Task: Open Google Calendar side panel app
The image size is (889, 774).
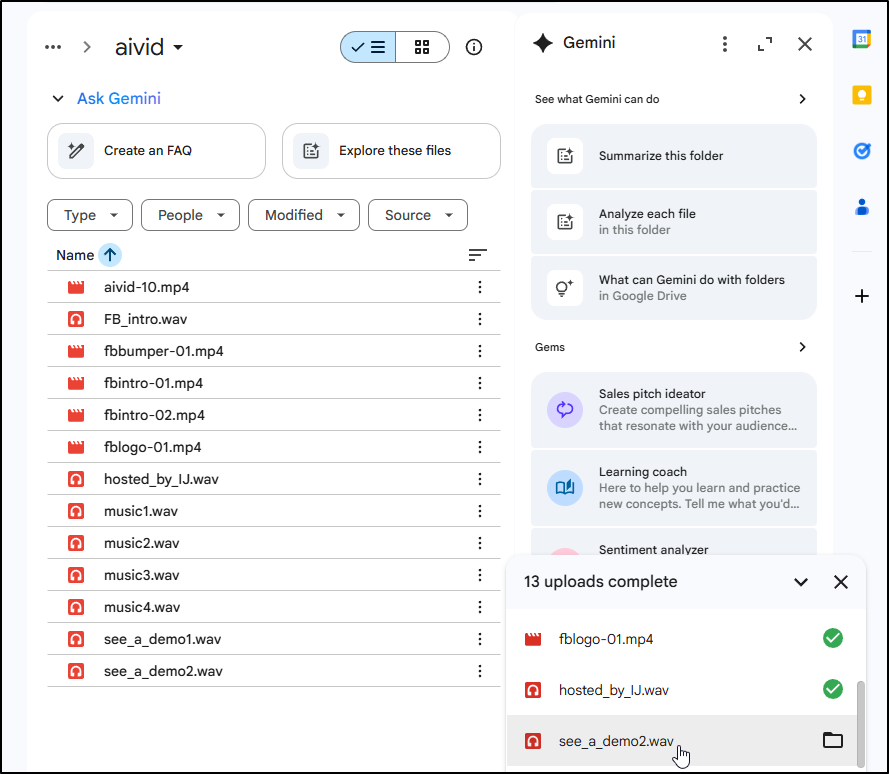Action: click(x=862, y=39)
